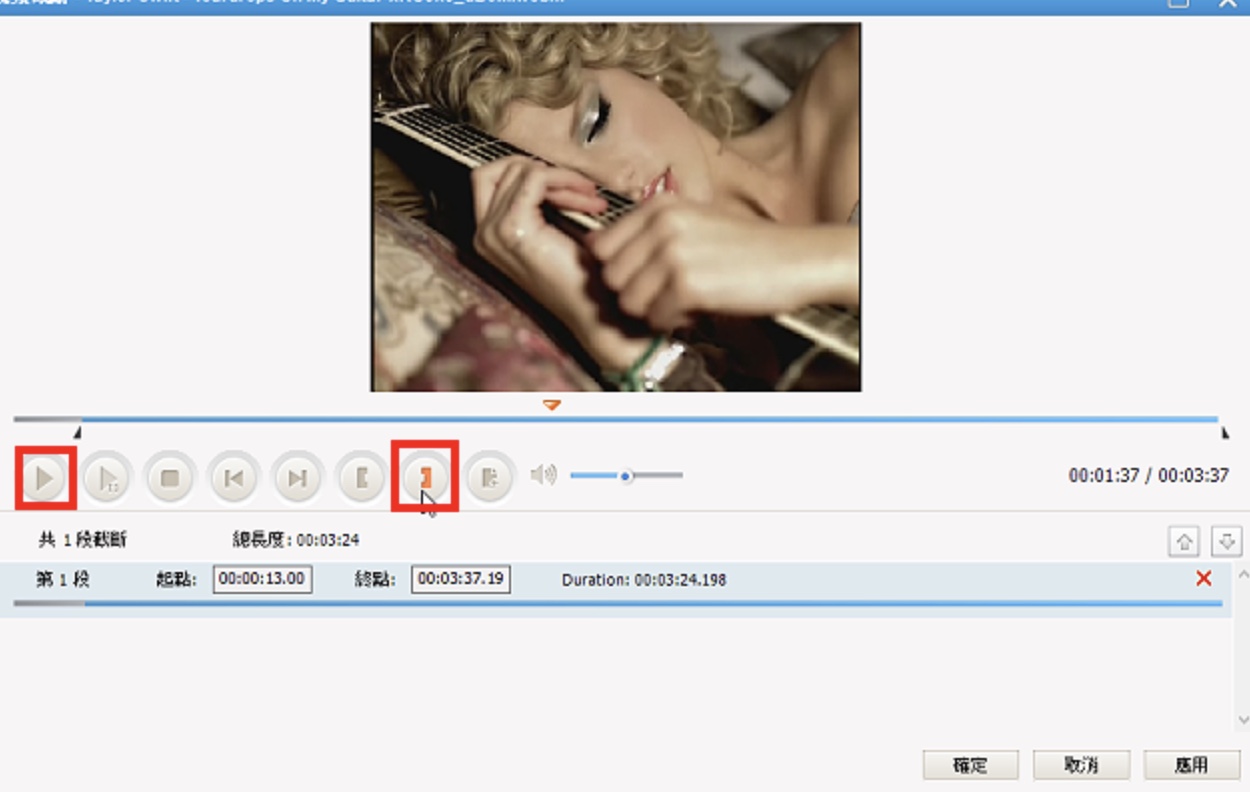The image size is (1250, 792).
Task: Delete segment 1 with red X
Action: coord(1203,578)
